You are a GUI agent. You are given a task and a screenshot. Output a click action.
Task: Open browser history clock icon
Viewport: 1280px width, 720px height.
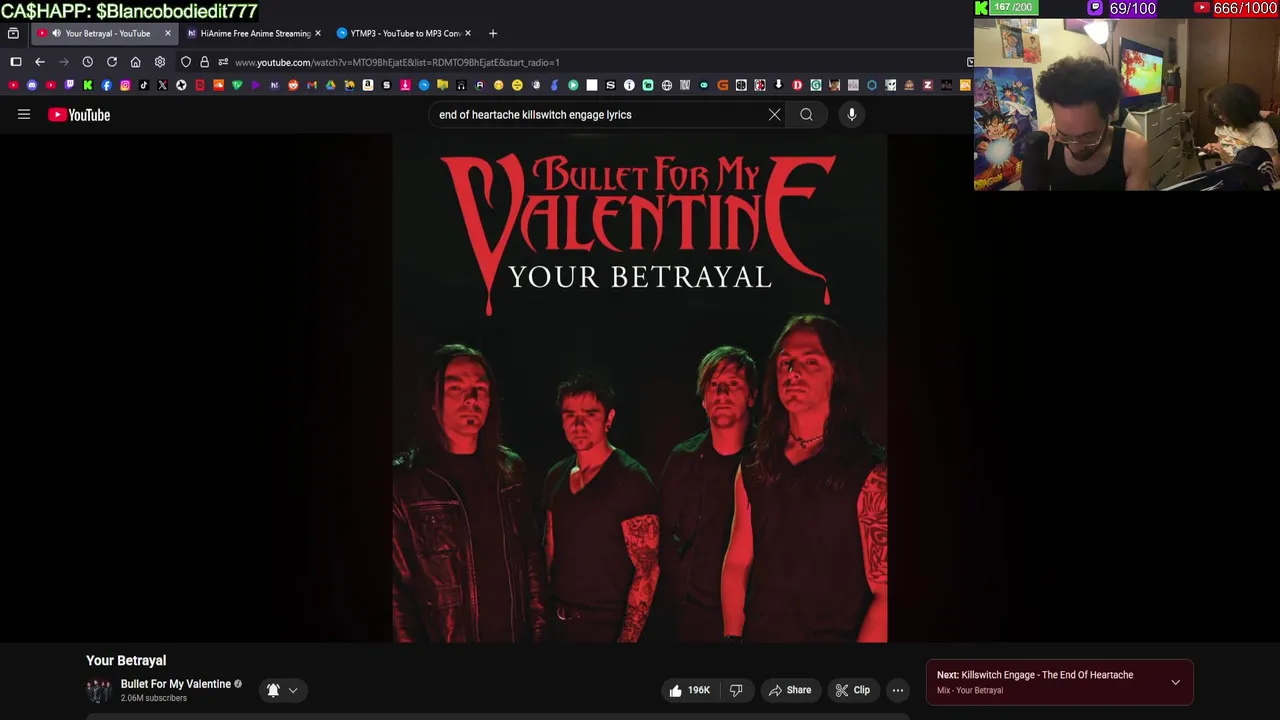pyautogui.click(x=88, y=62)
